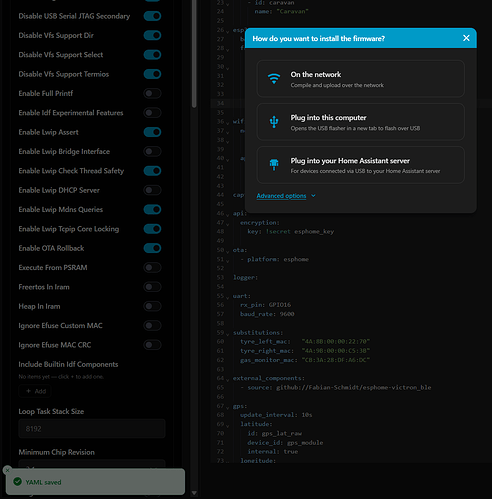Choose Plug into your Home Assistant server

click(360, 165)
